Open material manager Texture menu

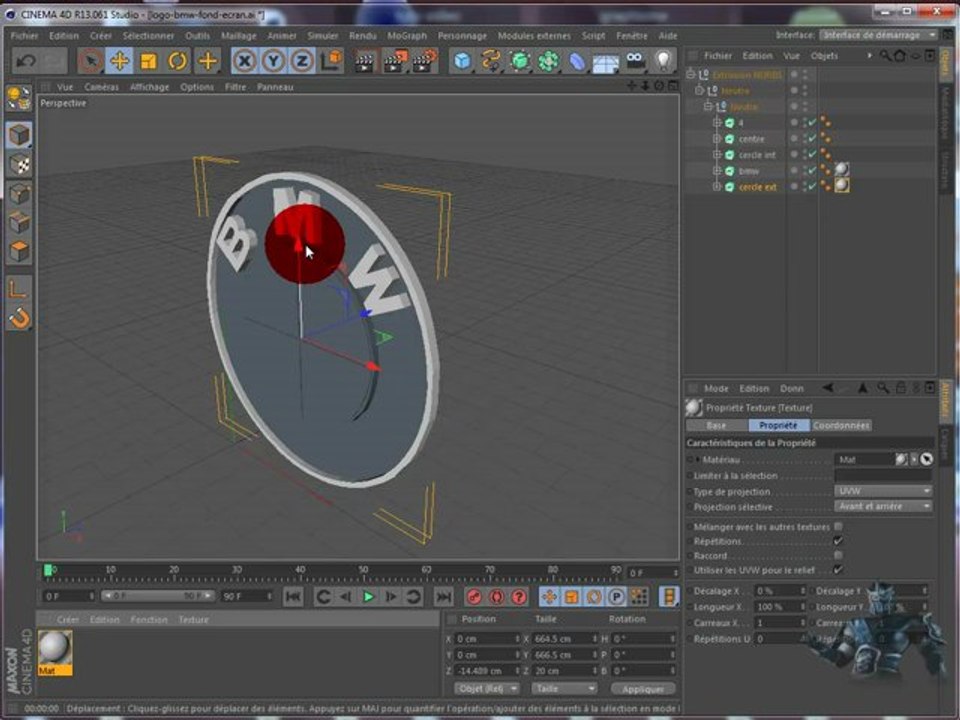pyautogui.click(x=194, y=620)
